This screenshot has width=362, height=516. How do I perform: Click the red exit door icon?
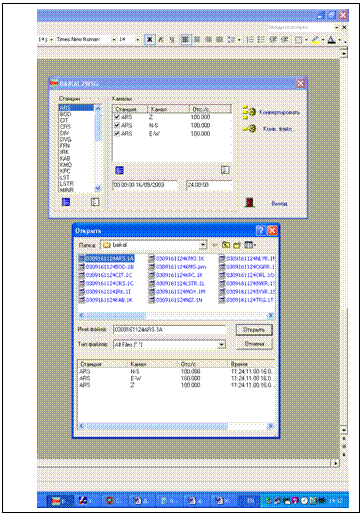pos(250,202)
